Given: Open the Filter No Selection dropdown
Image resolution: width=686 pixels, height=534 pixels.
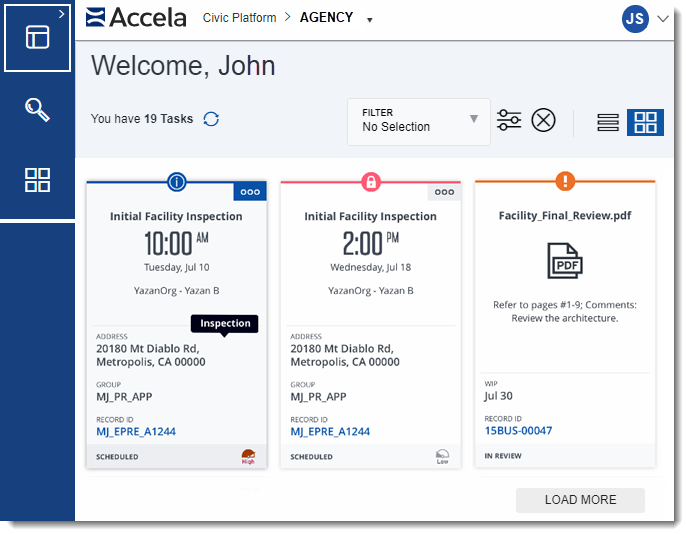Looking at the screenshot, I should point(418,121).
